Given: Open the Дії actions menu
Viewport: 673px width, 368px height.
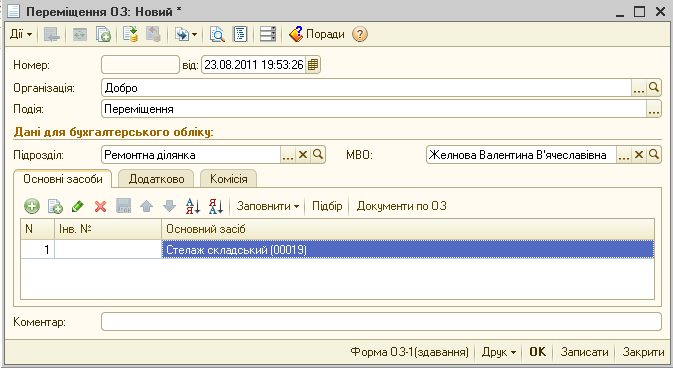Looking at the screenshot, I should pos(21,34).
